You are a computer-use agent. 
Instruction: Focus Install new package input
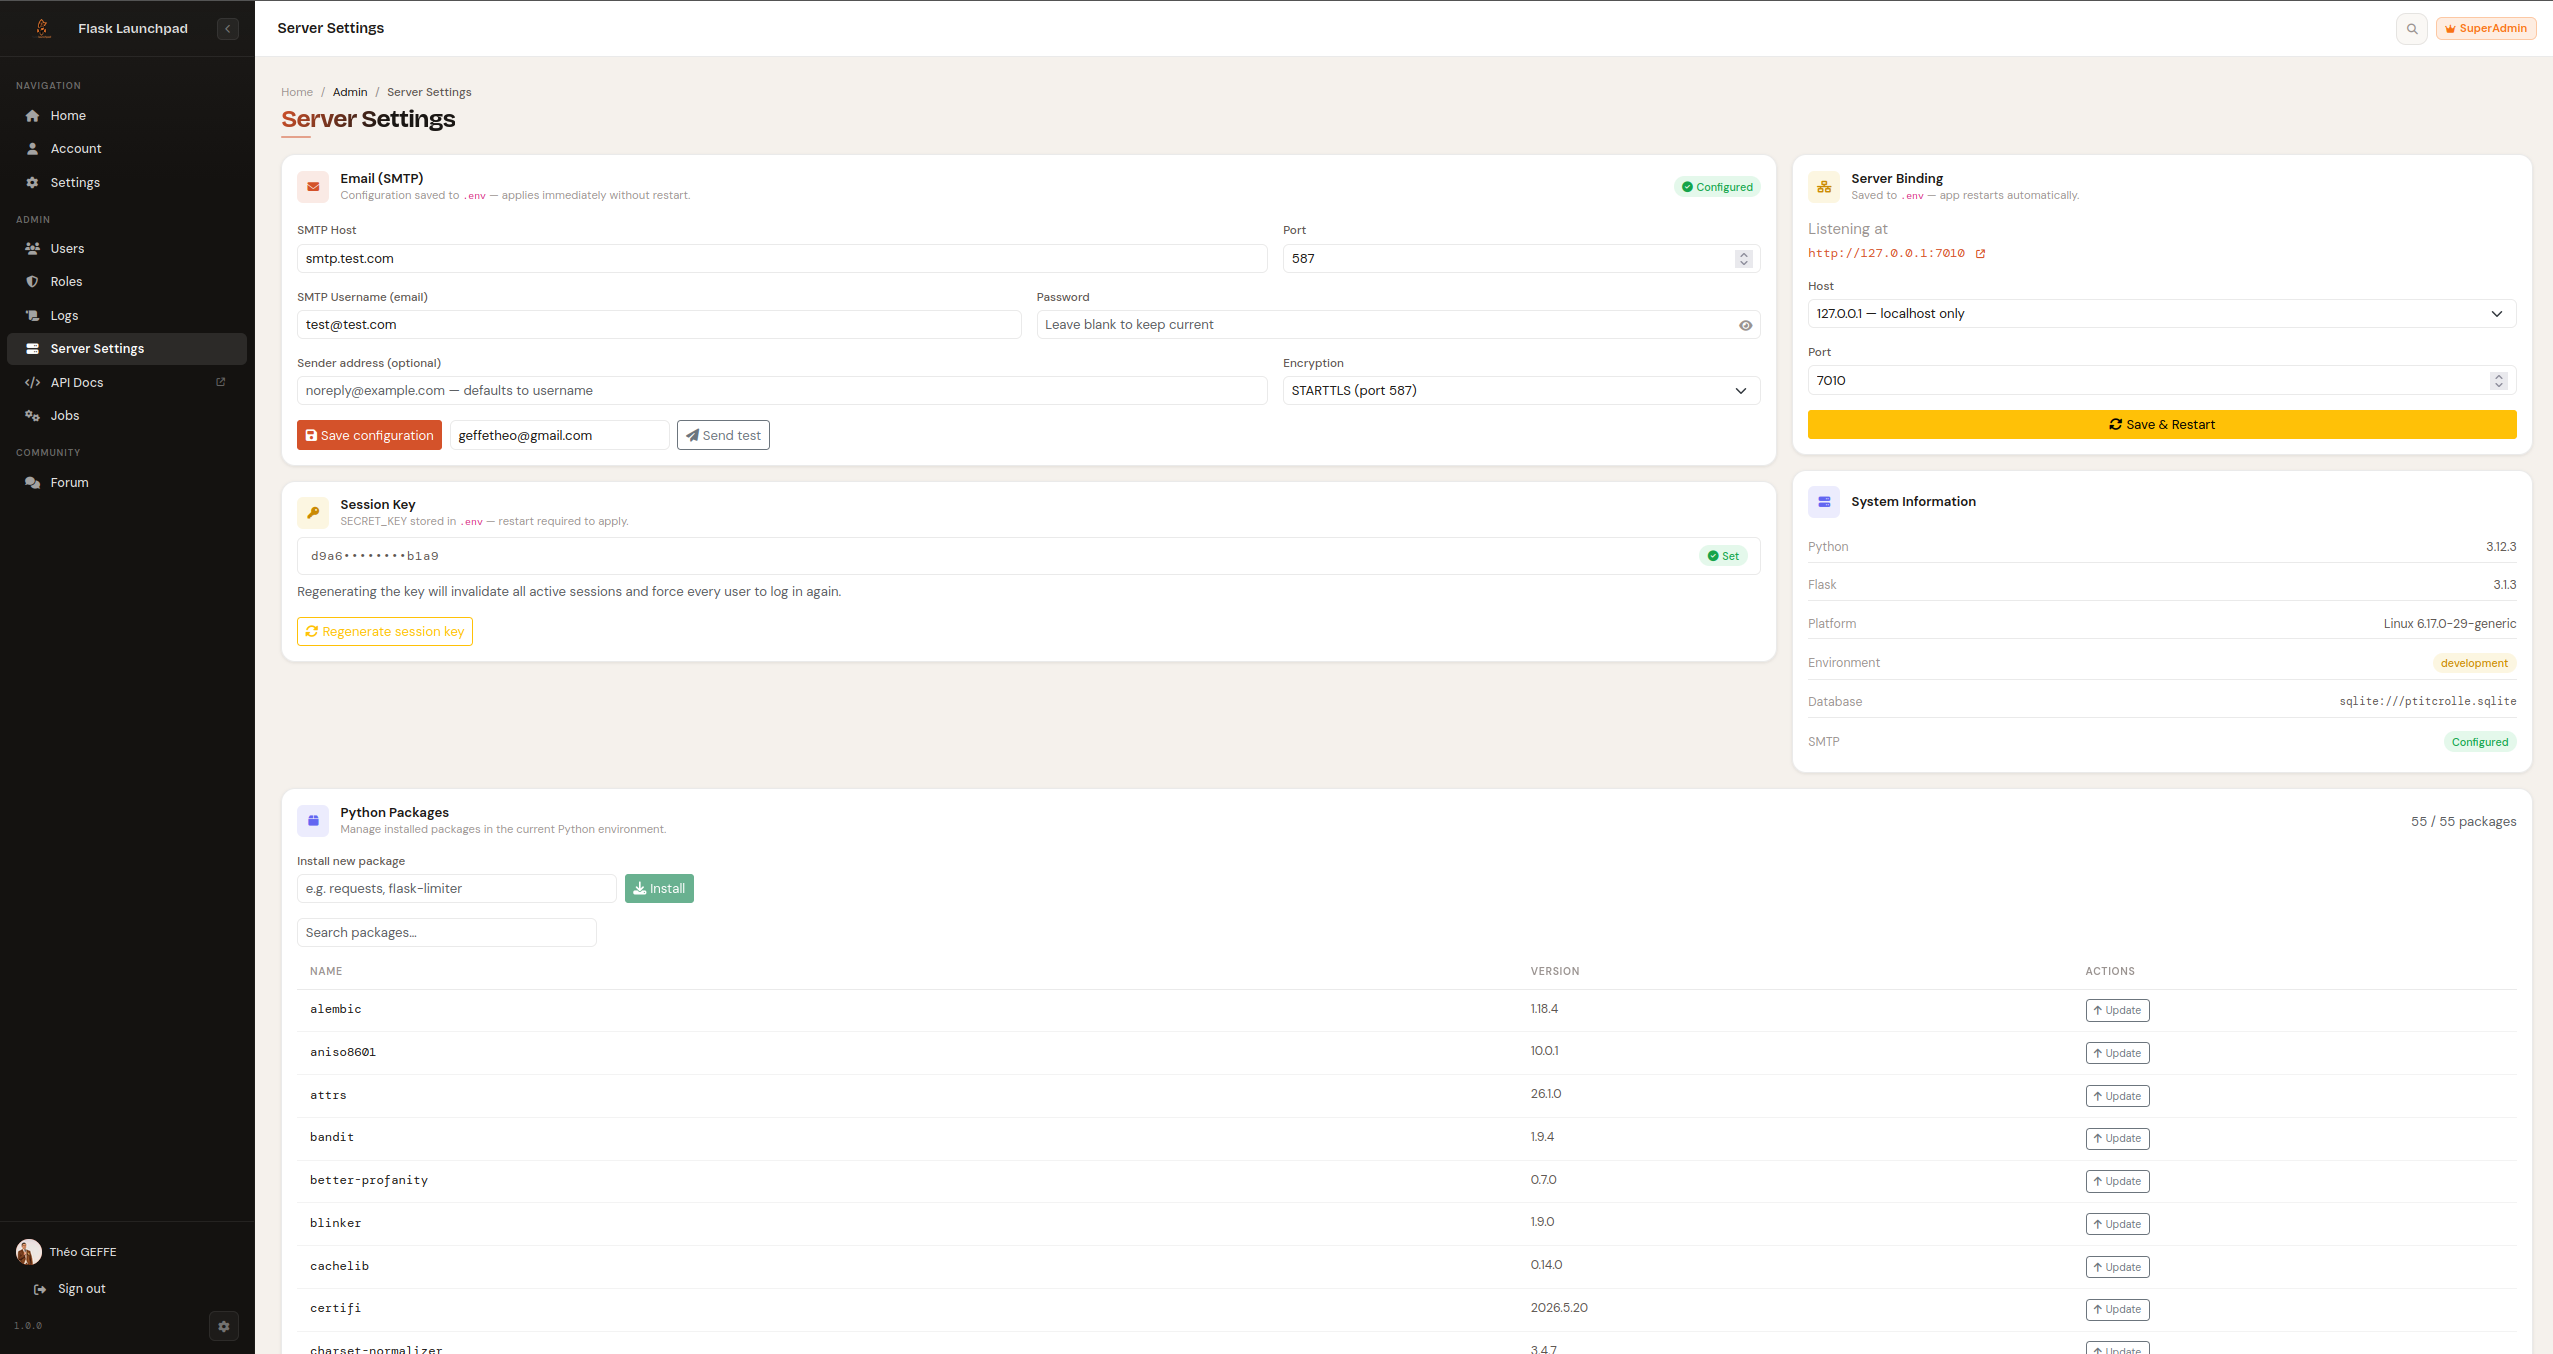click(457, 889)
